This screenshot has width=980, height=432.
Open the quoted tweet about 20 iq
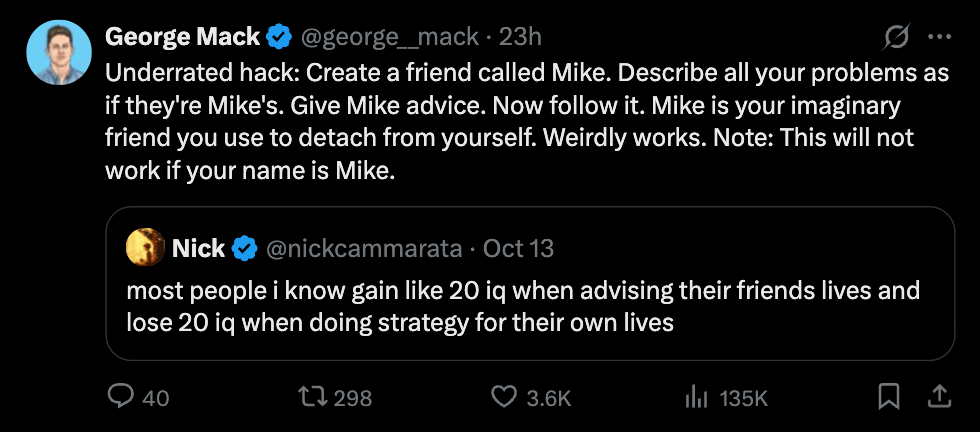522,307
